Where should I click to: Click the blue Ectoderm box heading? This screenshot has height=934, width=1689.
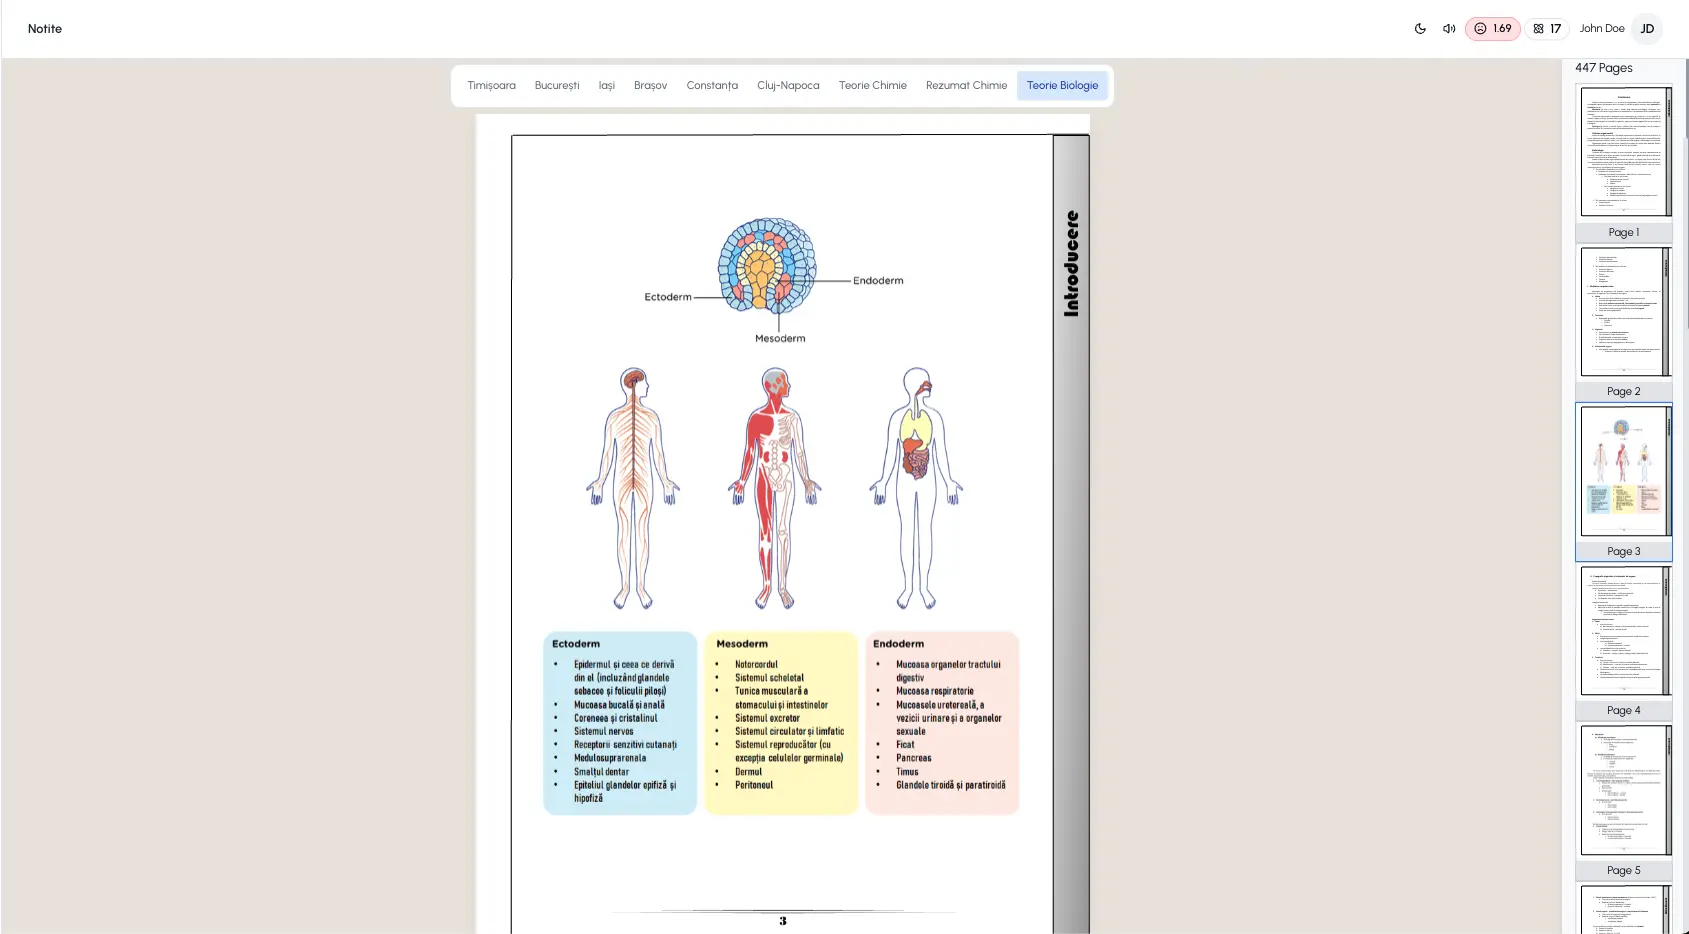pyautogui.click(x=576, y=644)
